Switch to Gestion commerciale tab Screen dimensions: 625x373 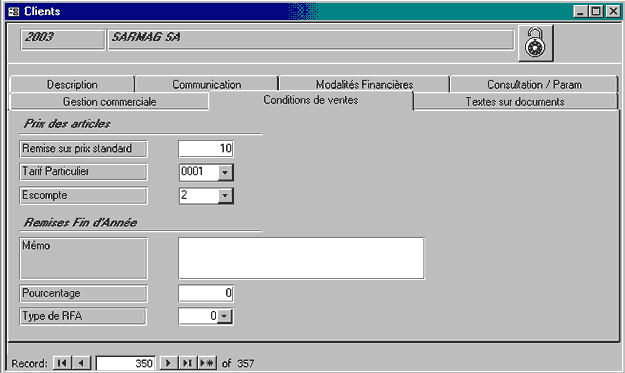[x=109, y=101]
